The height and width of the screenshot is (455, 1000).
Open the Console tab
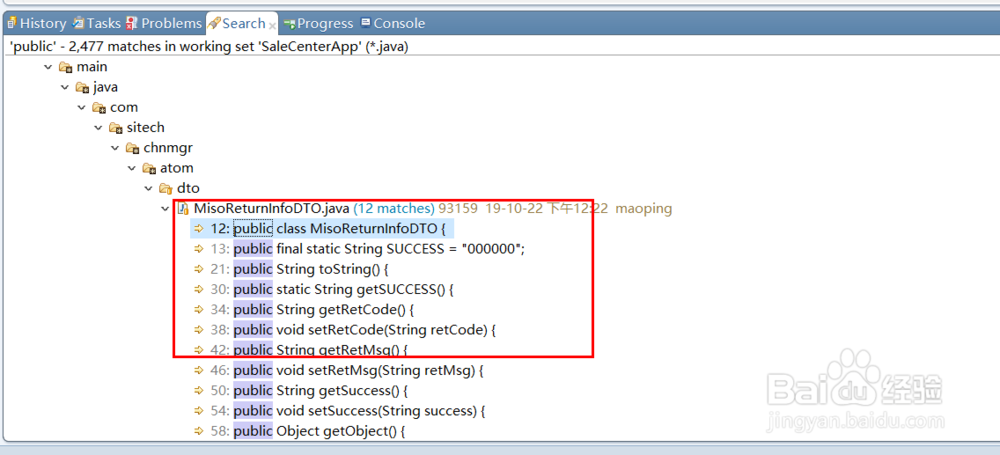[x=392, y=24]
